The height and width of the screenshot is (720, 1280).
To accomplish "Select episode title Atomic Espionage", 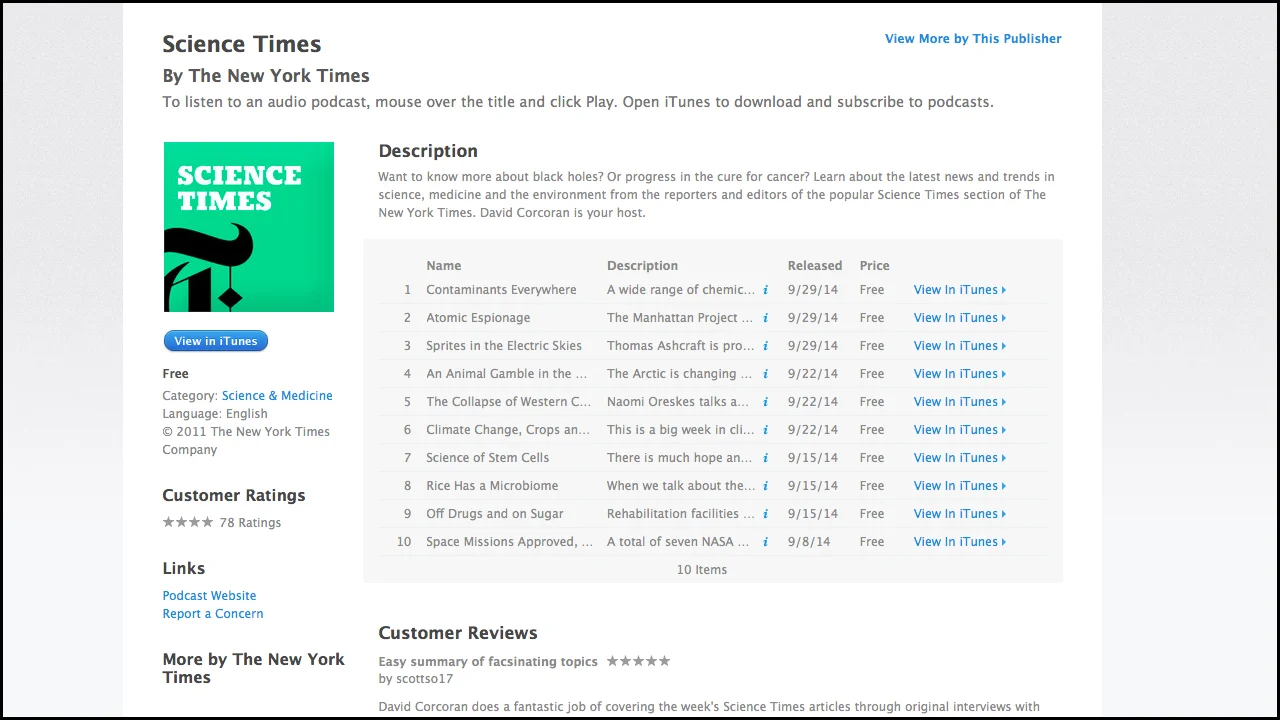I will point(478,318).
